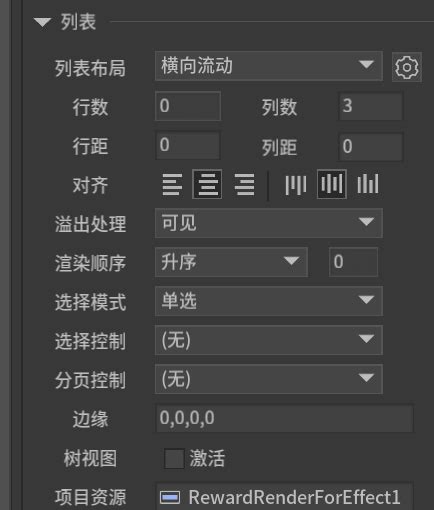Viewport: 434px width, 510px height.
Task: Select center horizontal alignment icon
Action: pos(207,184)
